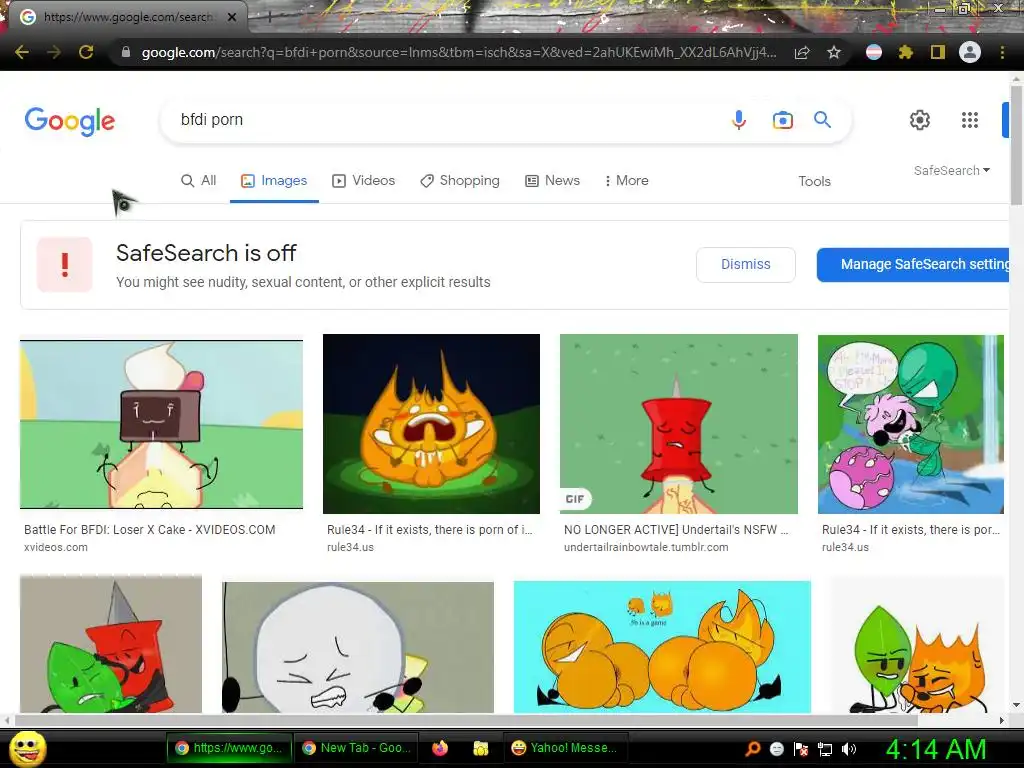
Task: Click the horizontal scrollbar right arrow
Action: 1002,720
